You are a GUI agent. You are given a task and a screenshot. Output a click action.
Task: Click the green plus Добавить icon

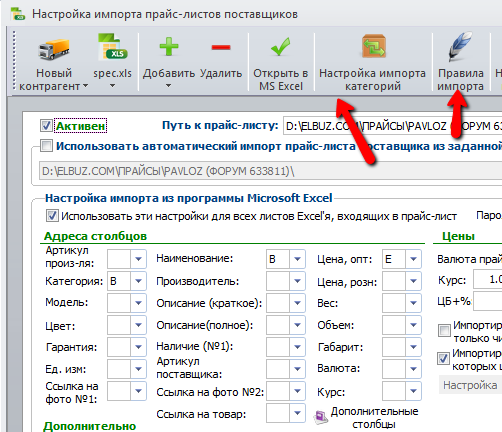tap(169, 46)
